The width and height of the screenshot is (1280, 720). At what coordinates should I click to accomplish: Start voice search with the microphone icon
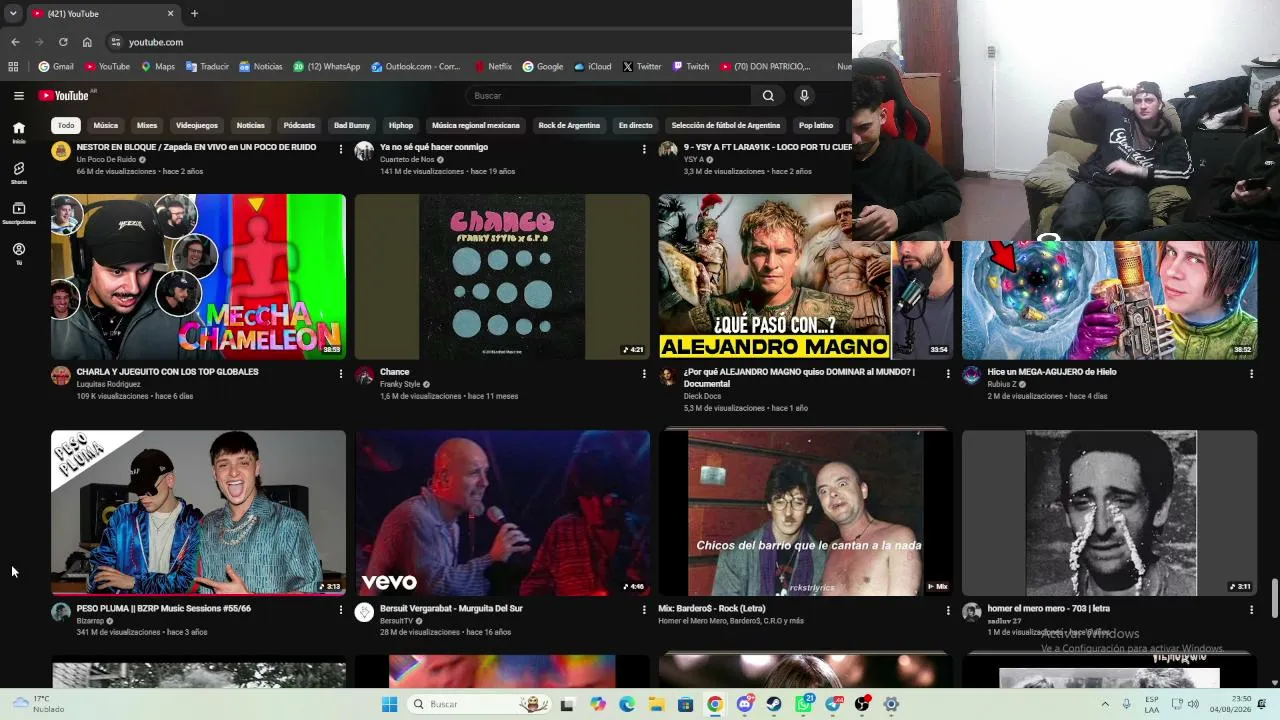[804, 96]
